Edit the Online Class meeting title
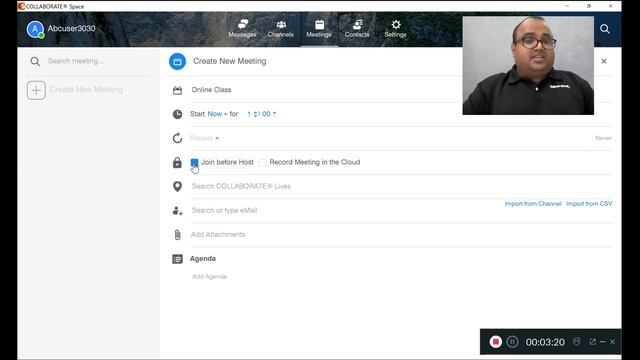 coord(211,90)
